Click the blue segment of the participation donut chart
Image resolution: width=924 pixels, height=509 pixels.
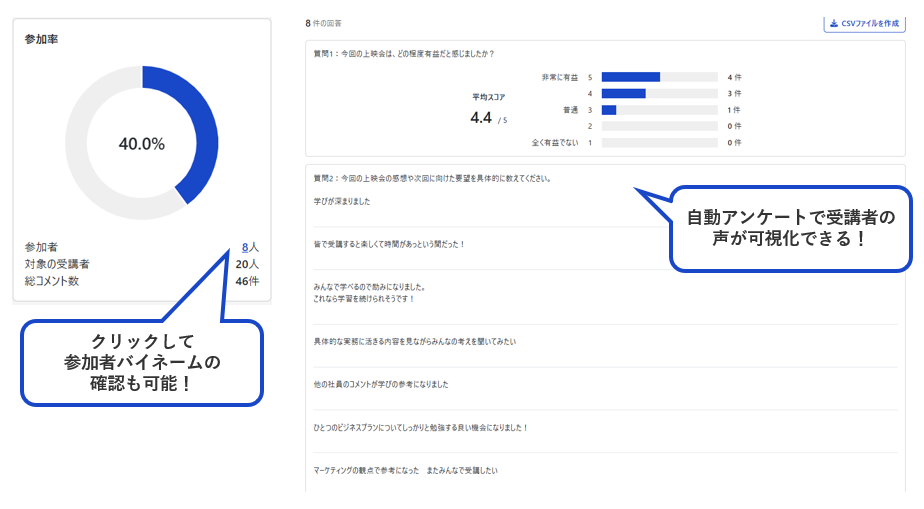click(196, 125)
